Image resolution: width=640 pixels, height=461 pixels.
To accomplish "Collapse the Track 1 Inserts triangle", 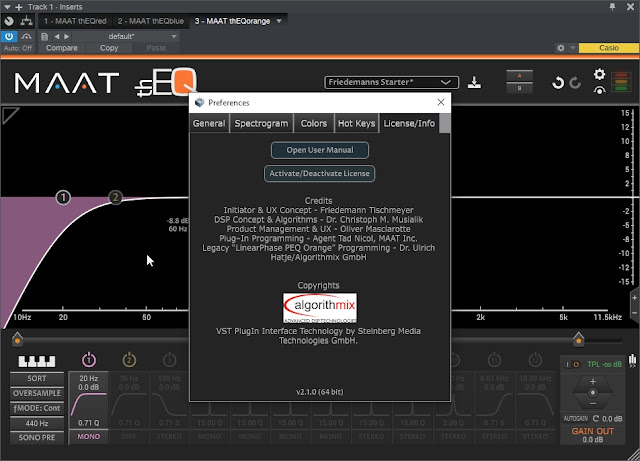I will pos(7,7).
